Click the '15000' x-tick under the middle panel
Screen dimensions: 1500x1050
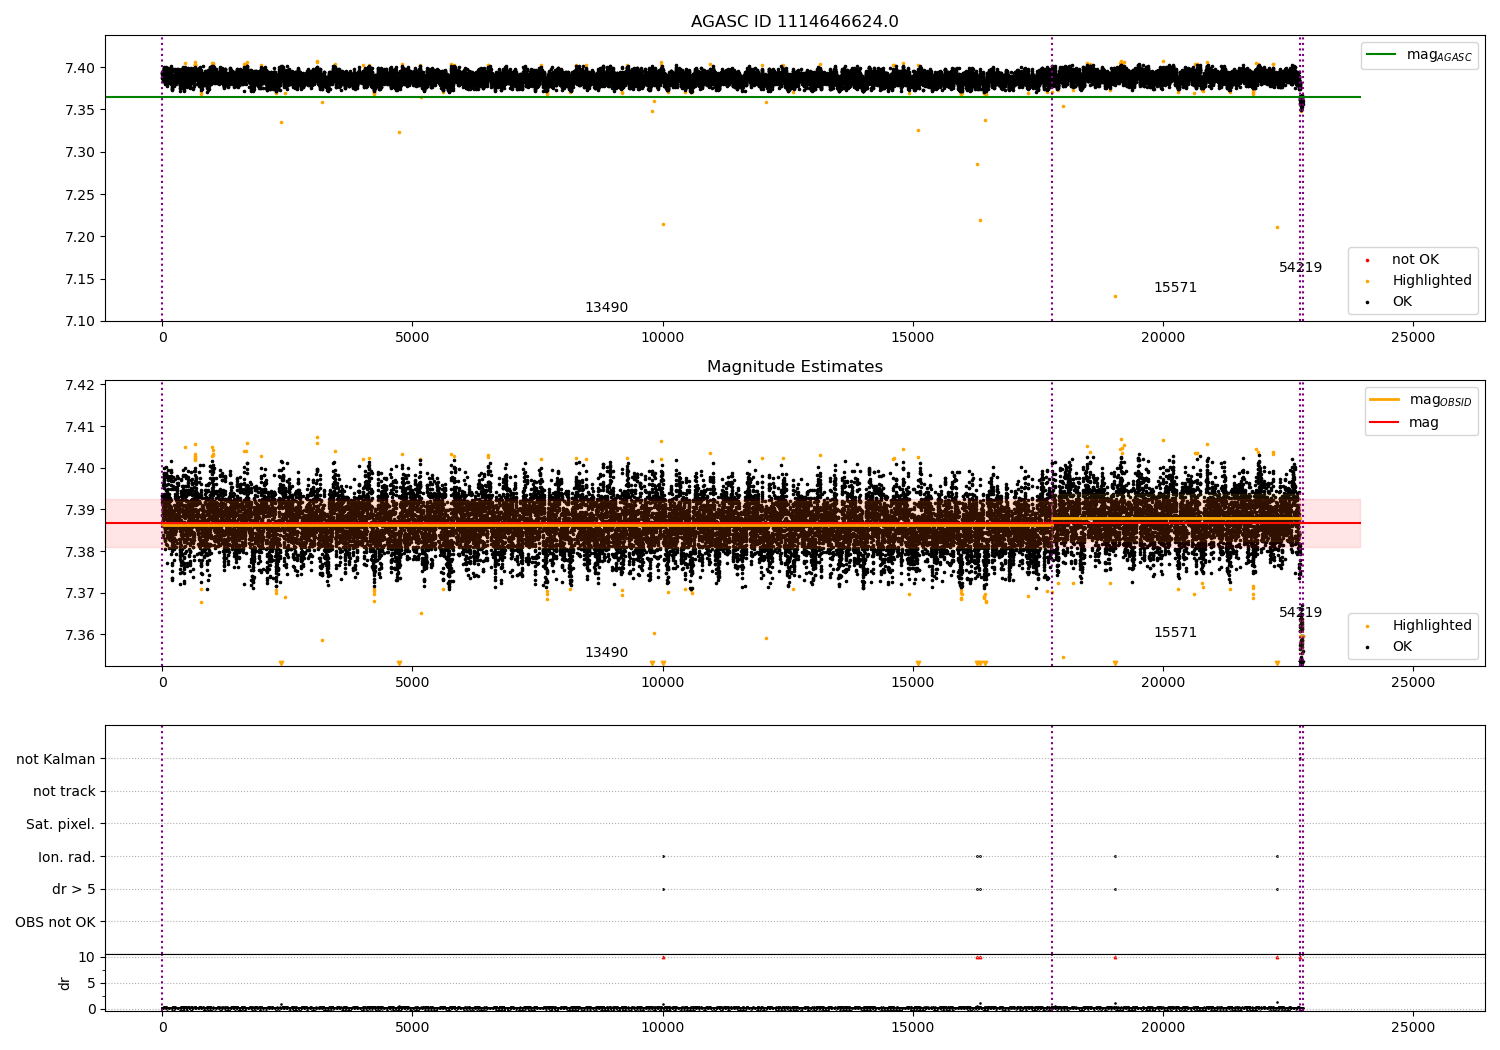(912, 683)
